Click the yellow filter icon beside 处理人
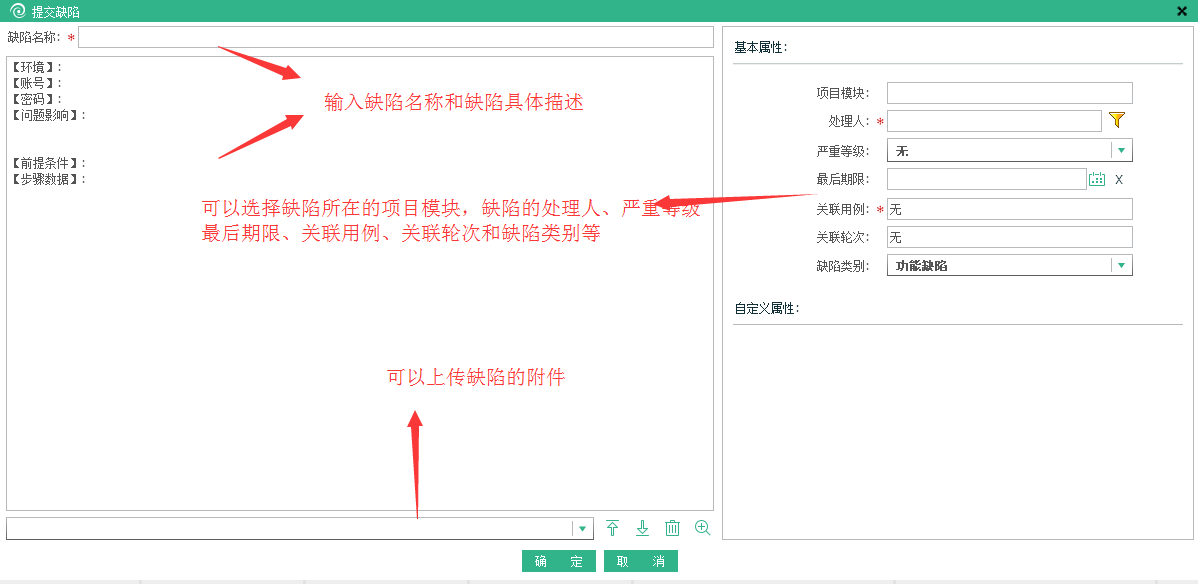Viewport: 1198px width, 584px height. pos(1117,120)
